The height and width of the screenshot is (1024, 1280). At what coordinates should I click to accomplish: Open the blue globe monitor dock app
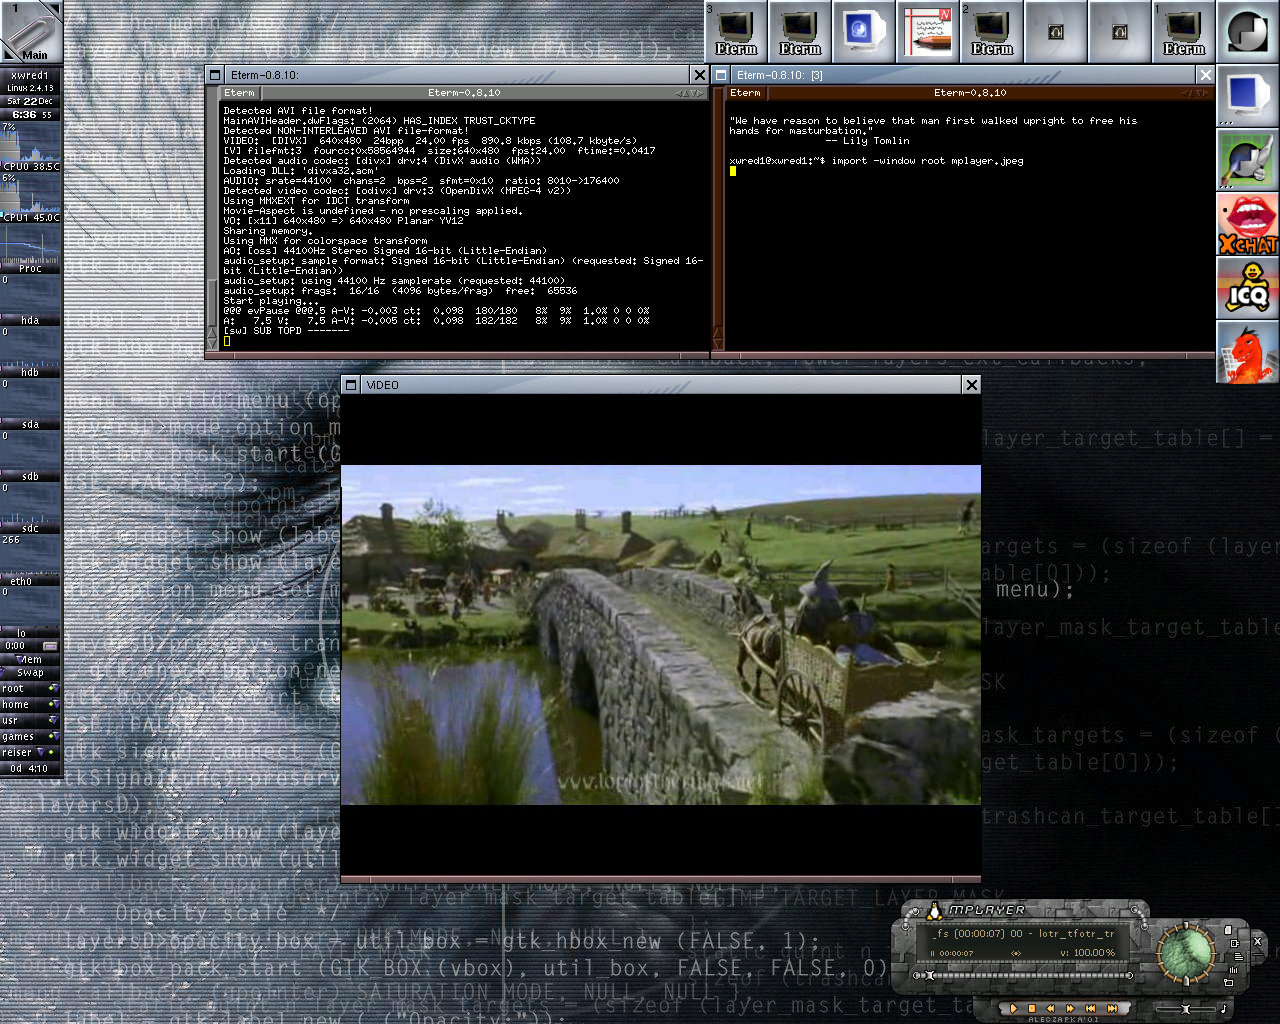point(862,30)
